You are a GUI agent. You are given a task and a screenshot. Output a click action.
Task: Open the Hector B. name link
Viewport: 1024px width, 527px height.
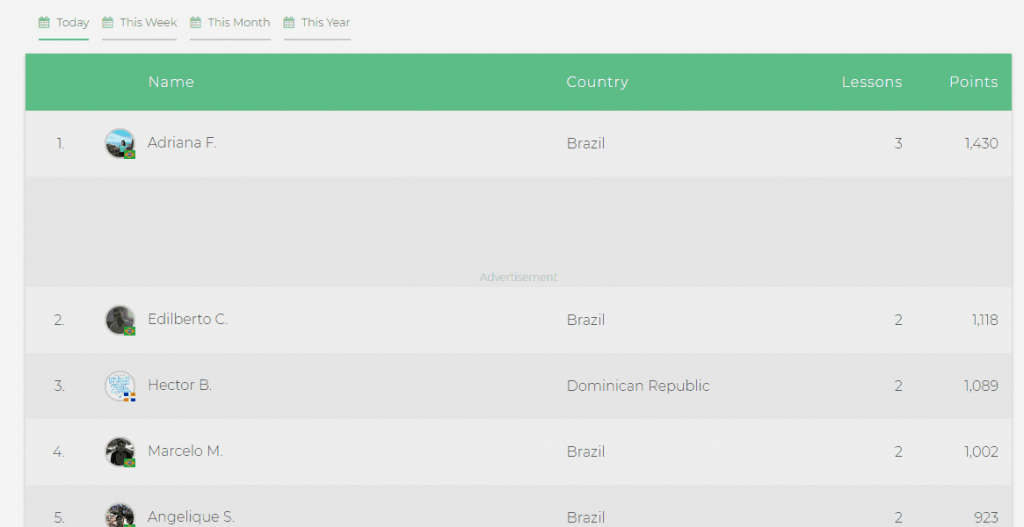(180, 385)
